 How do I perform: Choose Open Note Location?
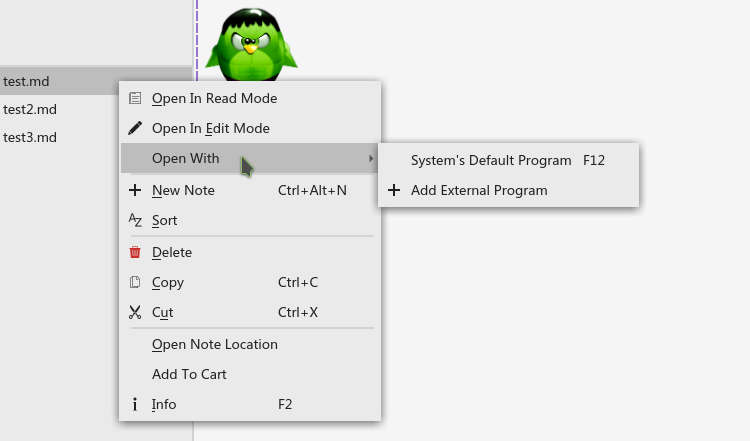250,344
